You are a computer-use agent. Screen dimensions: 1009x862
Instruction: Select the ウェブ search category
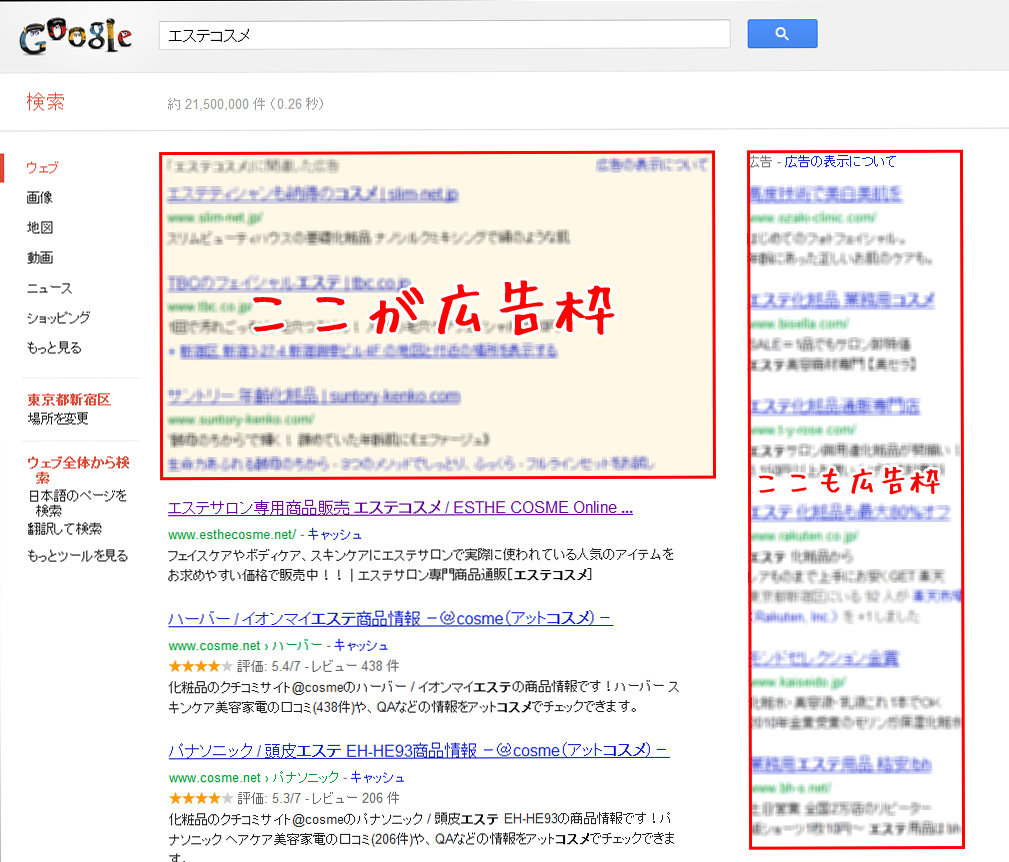[42, 167]
